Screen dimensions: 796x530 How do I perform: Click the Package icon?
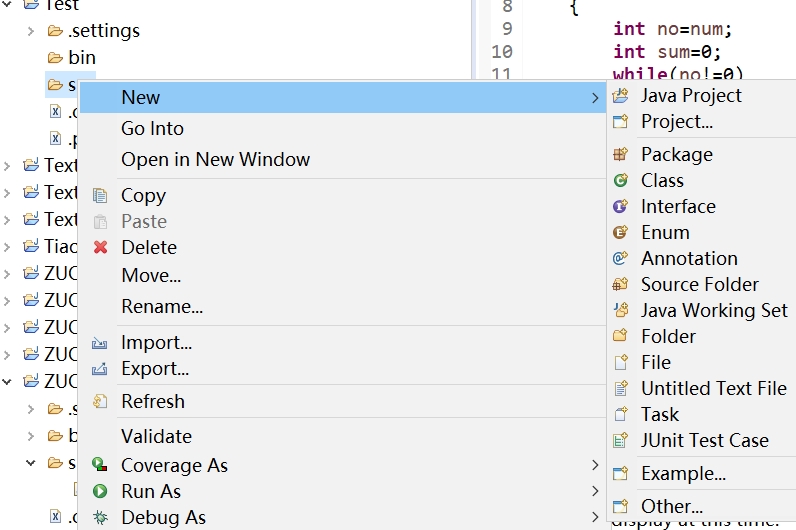(x=621, y=155)
